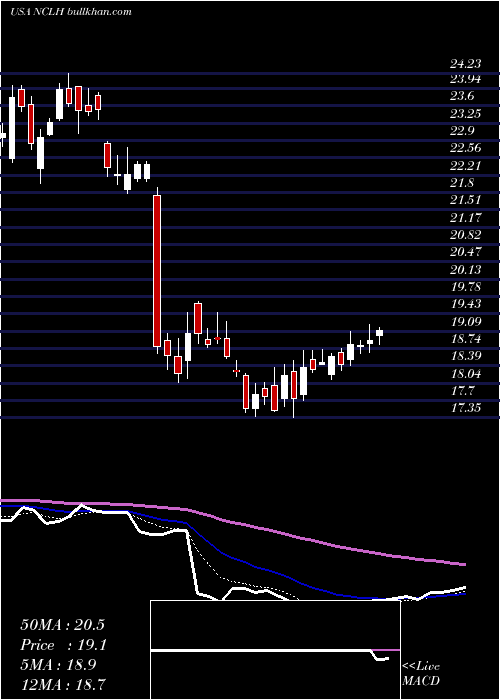Click the 21.17 price axis label

[466, 218]
